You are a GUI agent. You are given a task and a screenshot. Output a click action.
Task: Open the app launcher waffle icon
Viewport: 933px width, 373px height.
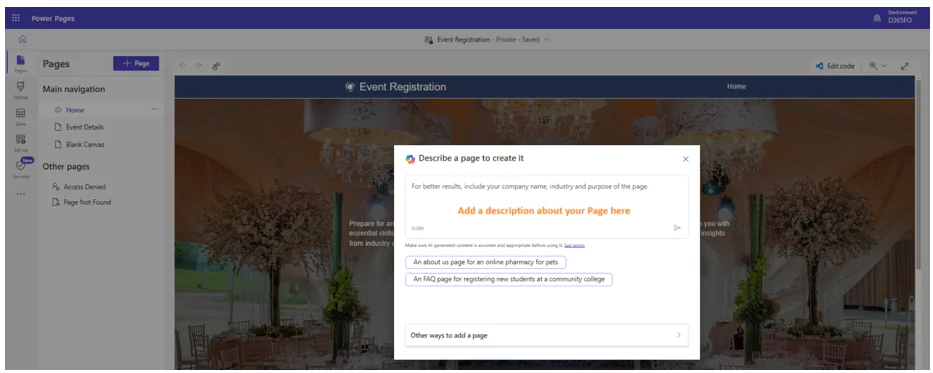coord(16,18)
